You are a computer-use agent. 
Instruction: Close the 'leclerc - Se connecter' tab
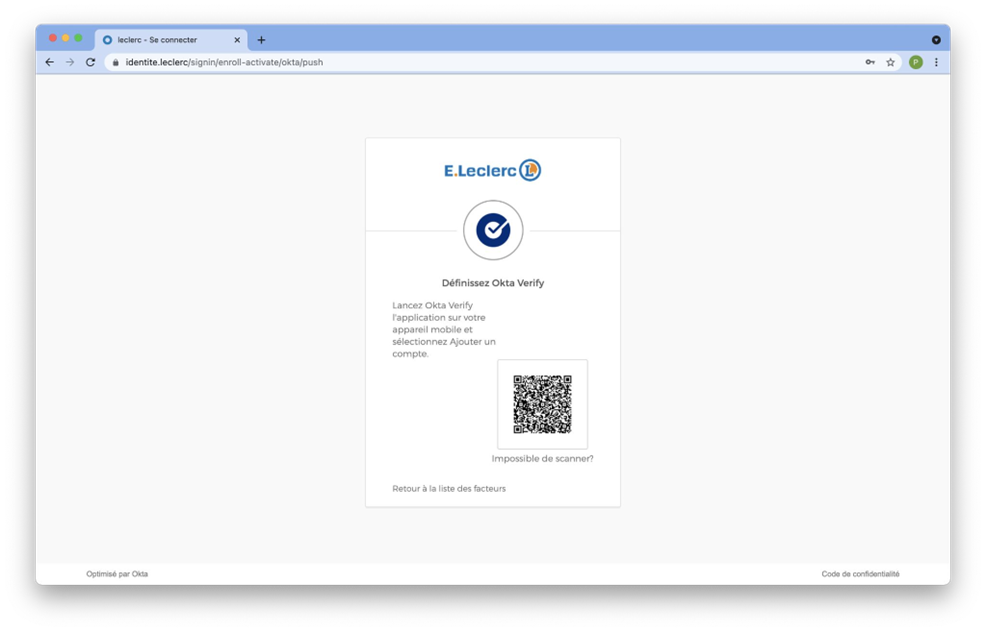(x=237, y=40)
